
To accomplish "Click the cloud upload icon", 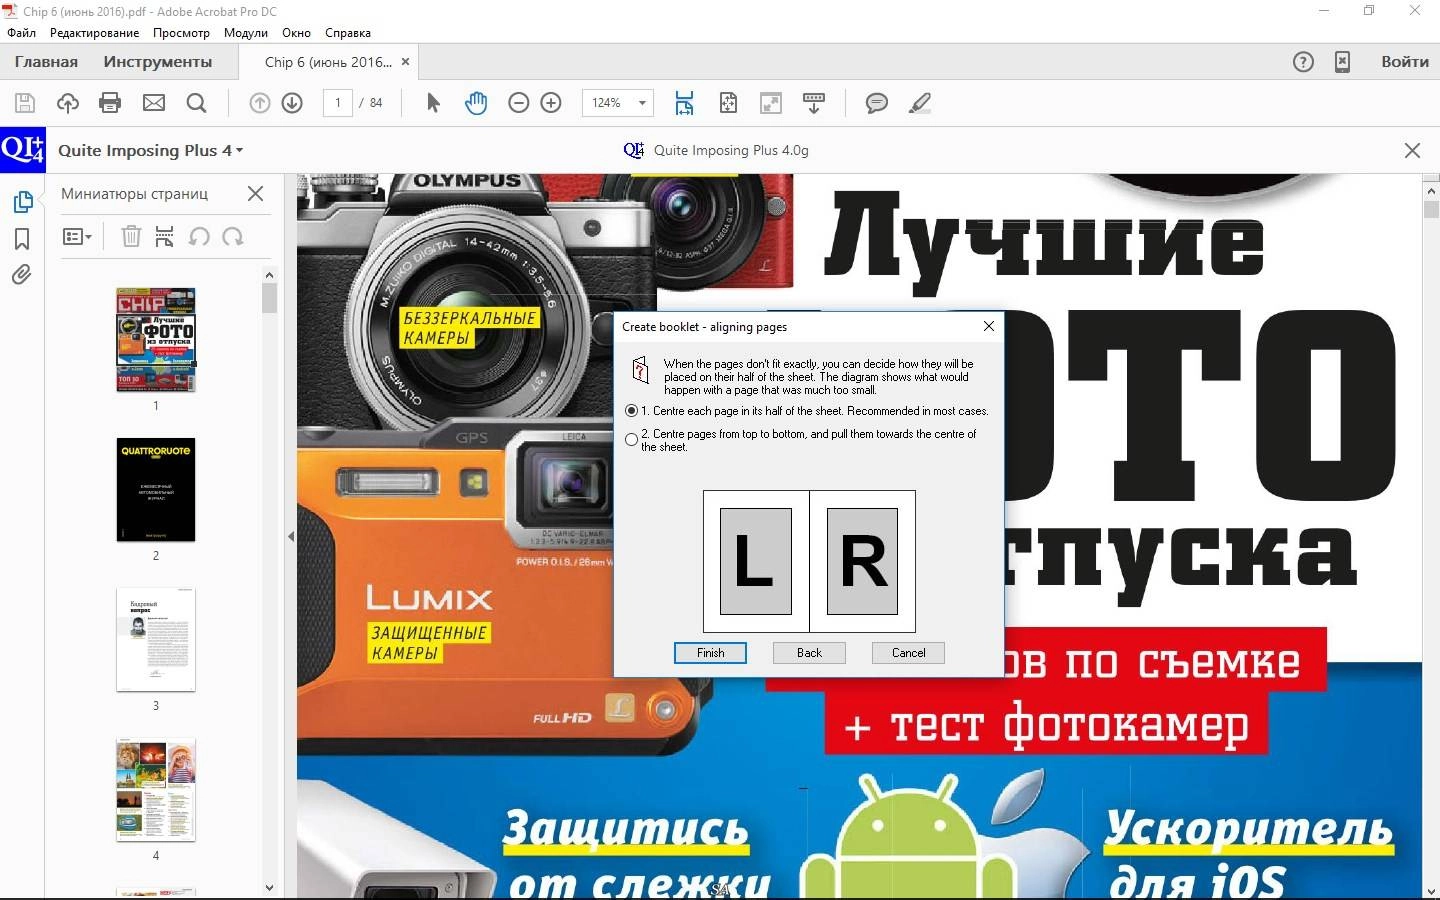I will point(67,103).
